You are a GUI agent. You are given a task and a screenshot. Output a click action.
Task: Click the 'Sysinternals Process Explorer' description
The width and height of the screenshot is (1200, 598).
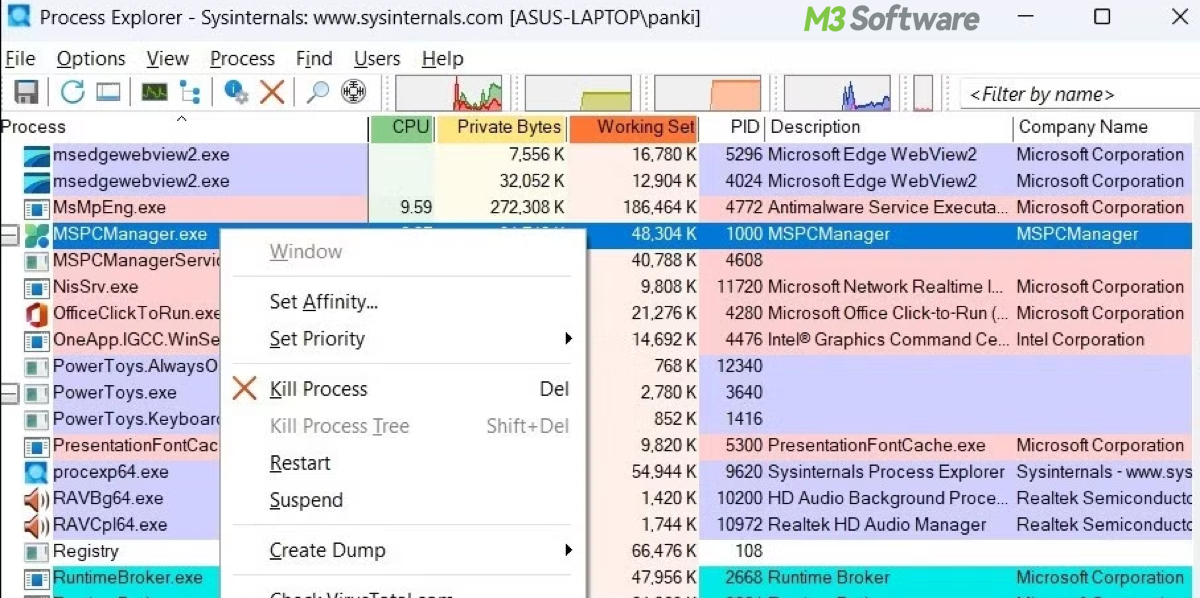(886, 472)
